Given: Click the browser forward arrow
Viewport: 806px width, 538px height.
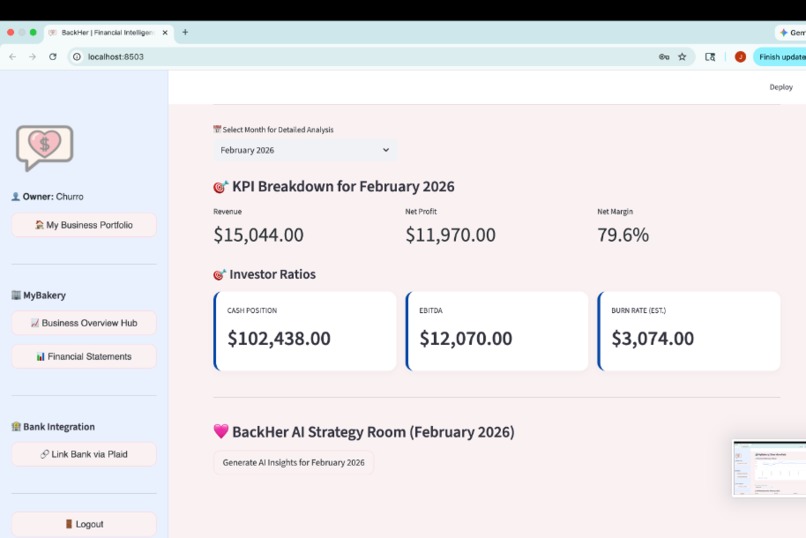Looking at the screenshot, I should coord(32,57).
